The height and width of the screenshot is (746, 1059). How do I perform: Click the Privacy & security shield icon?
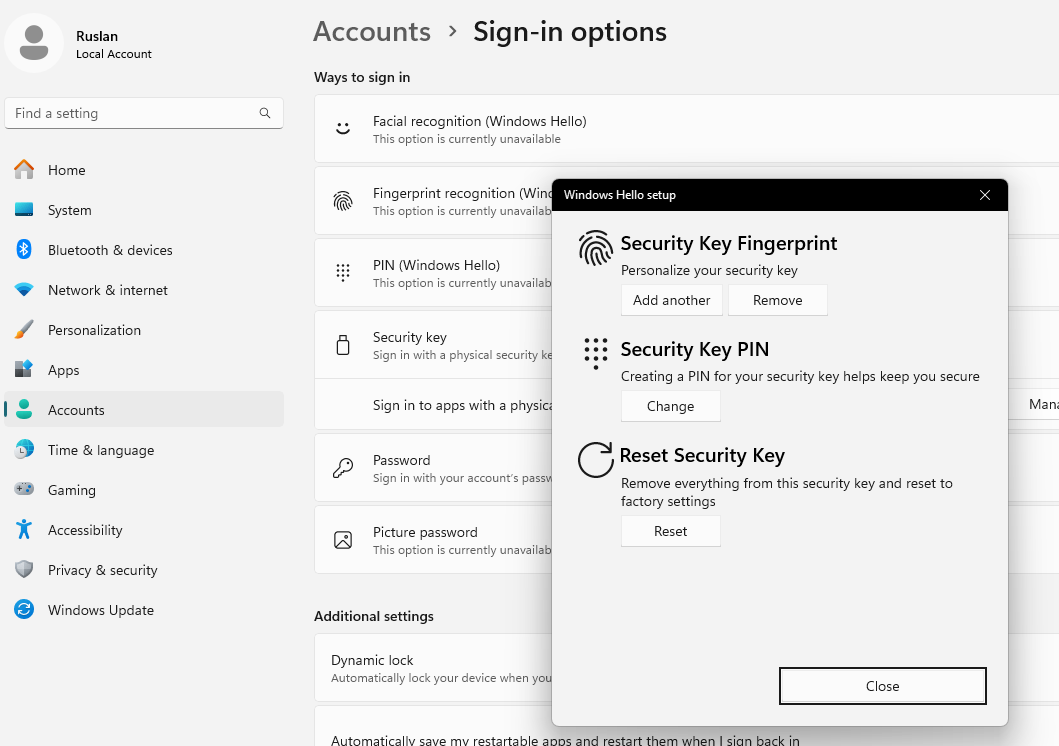pyautogui.click(x=24, y=570)
